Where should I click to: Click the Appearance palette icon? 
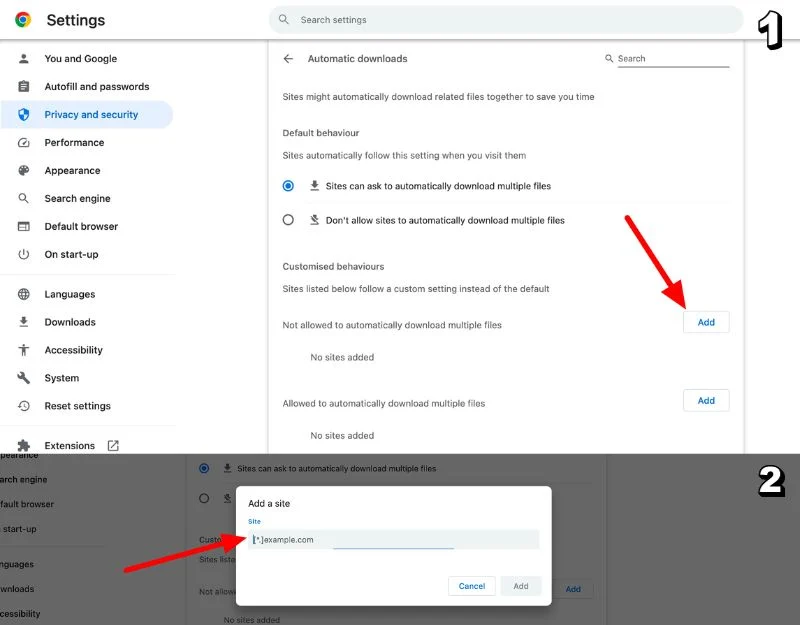(x=23, y=170)
